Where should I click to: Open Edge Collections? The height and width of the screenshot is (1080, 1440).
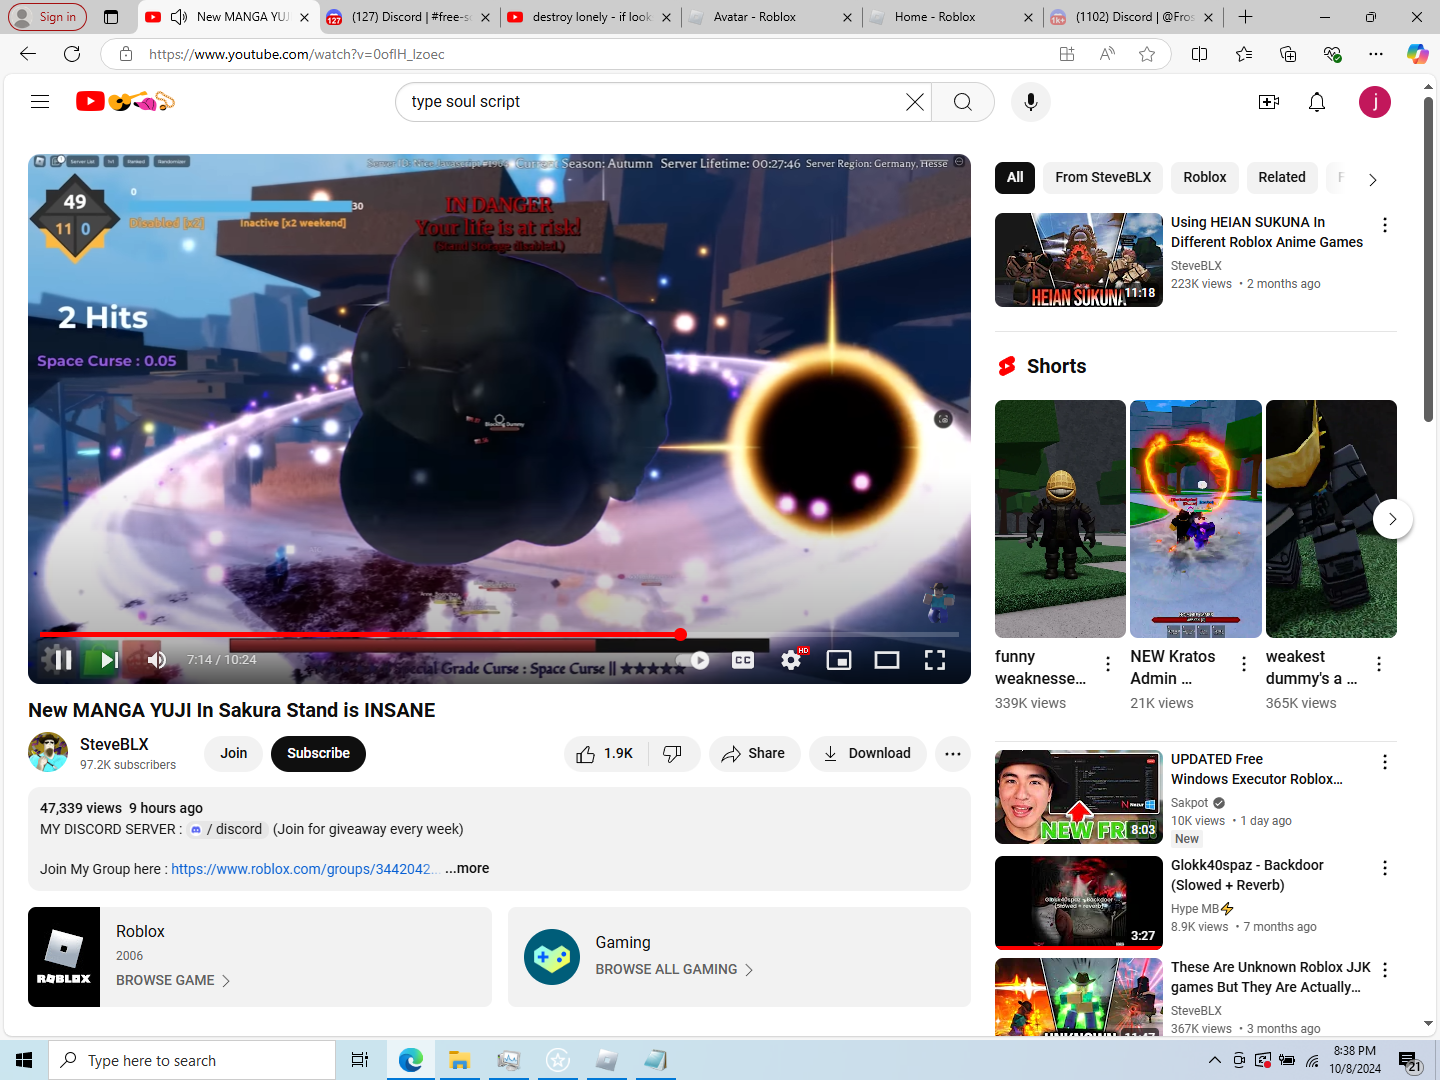(x=1288, y=54)
